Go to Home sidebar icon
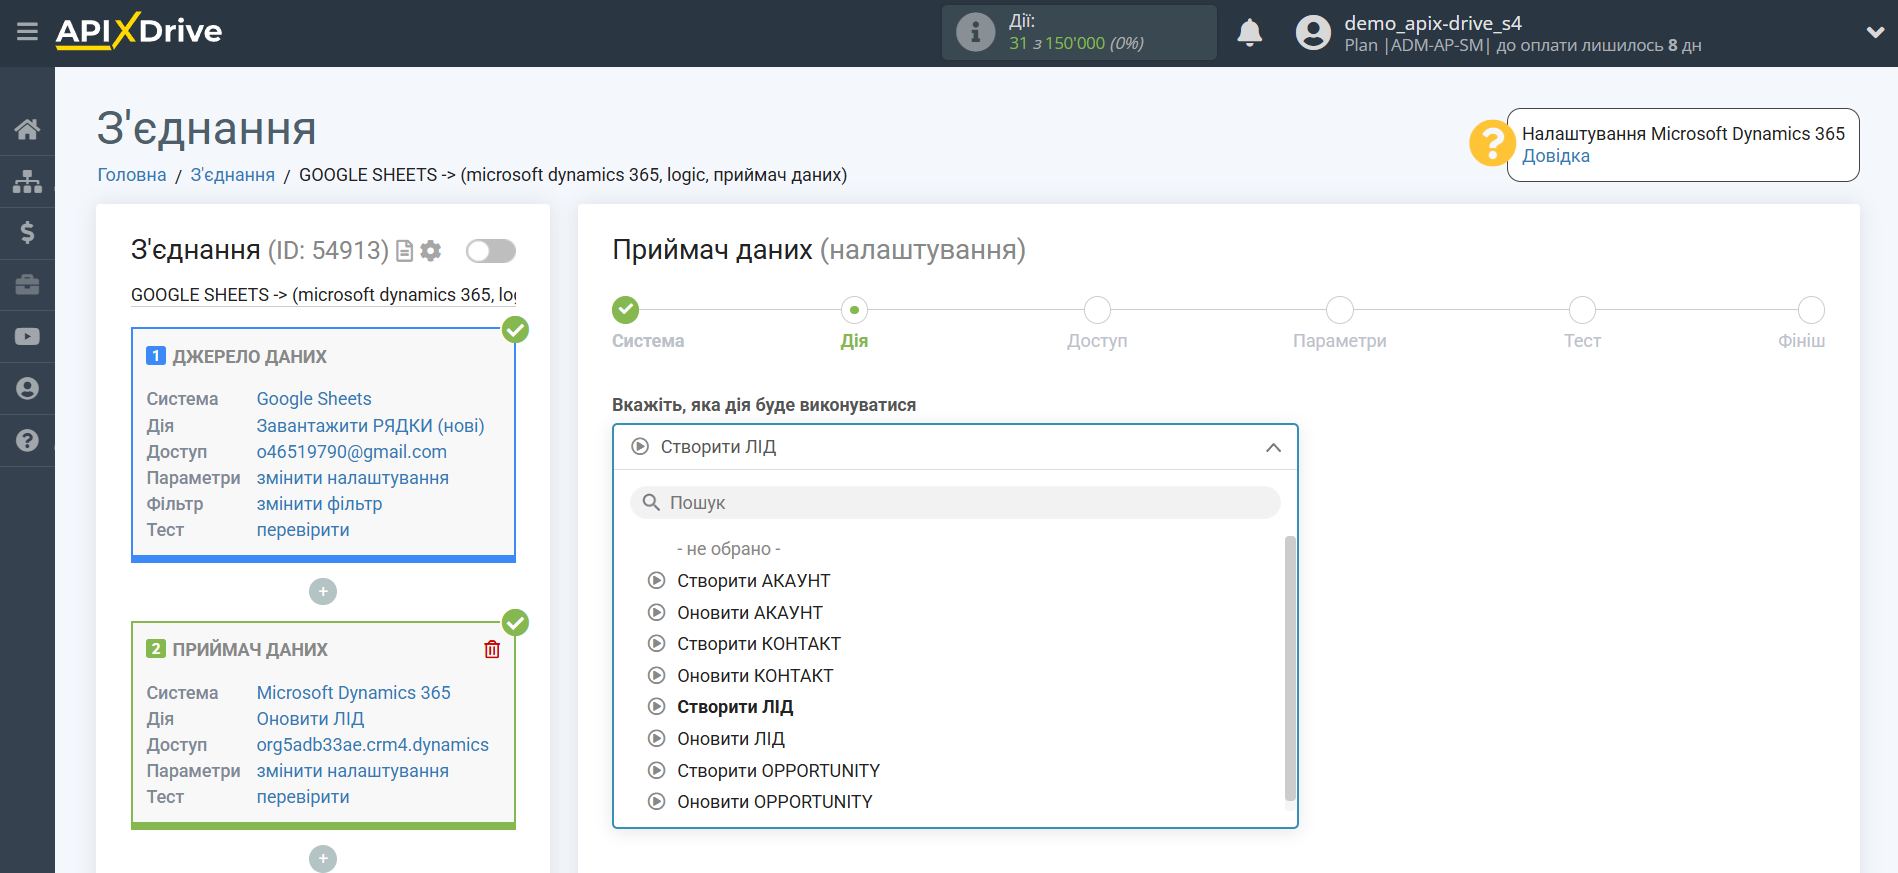 pos(27,129)
